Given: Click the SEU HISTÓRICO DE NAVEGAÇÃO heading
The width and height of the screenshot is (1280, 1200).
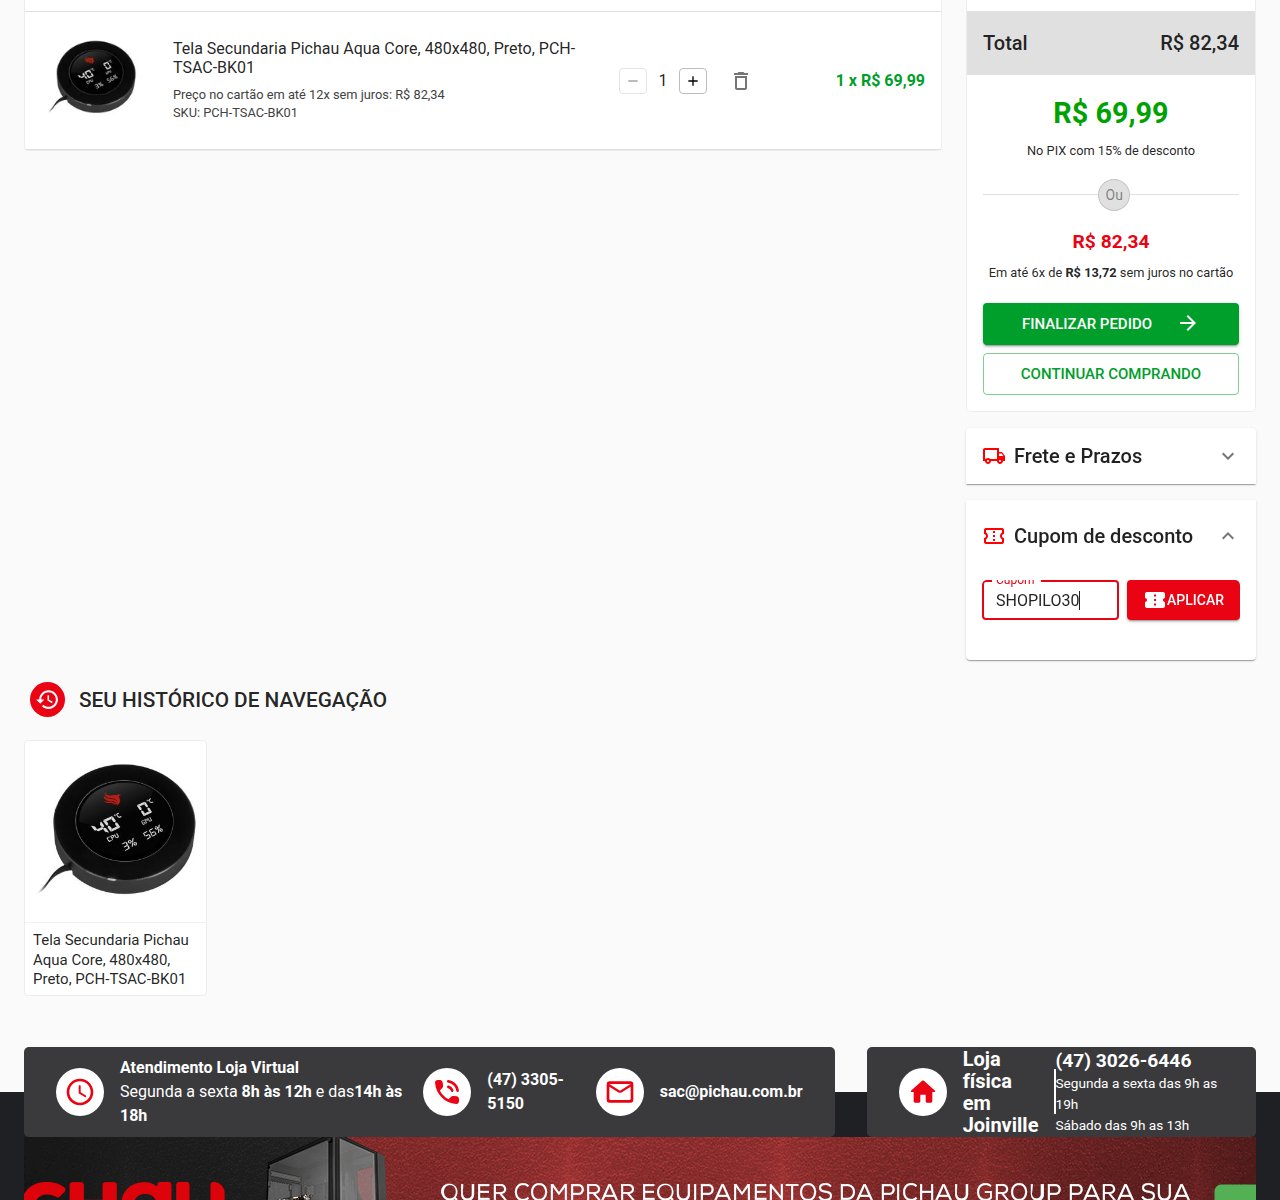Looking at the screenshot, I should [233, 700].
